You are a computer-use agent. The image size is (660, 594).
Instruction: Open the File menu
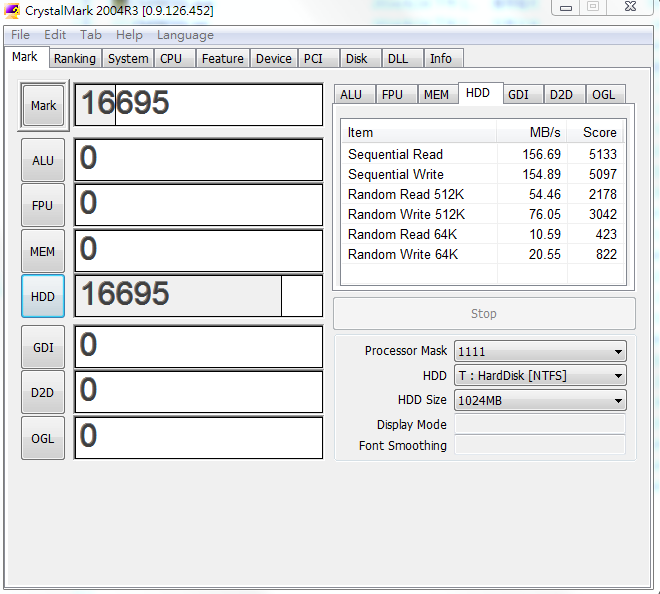[x=20, y=35]
